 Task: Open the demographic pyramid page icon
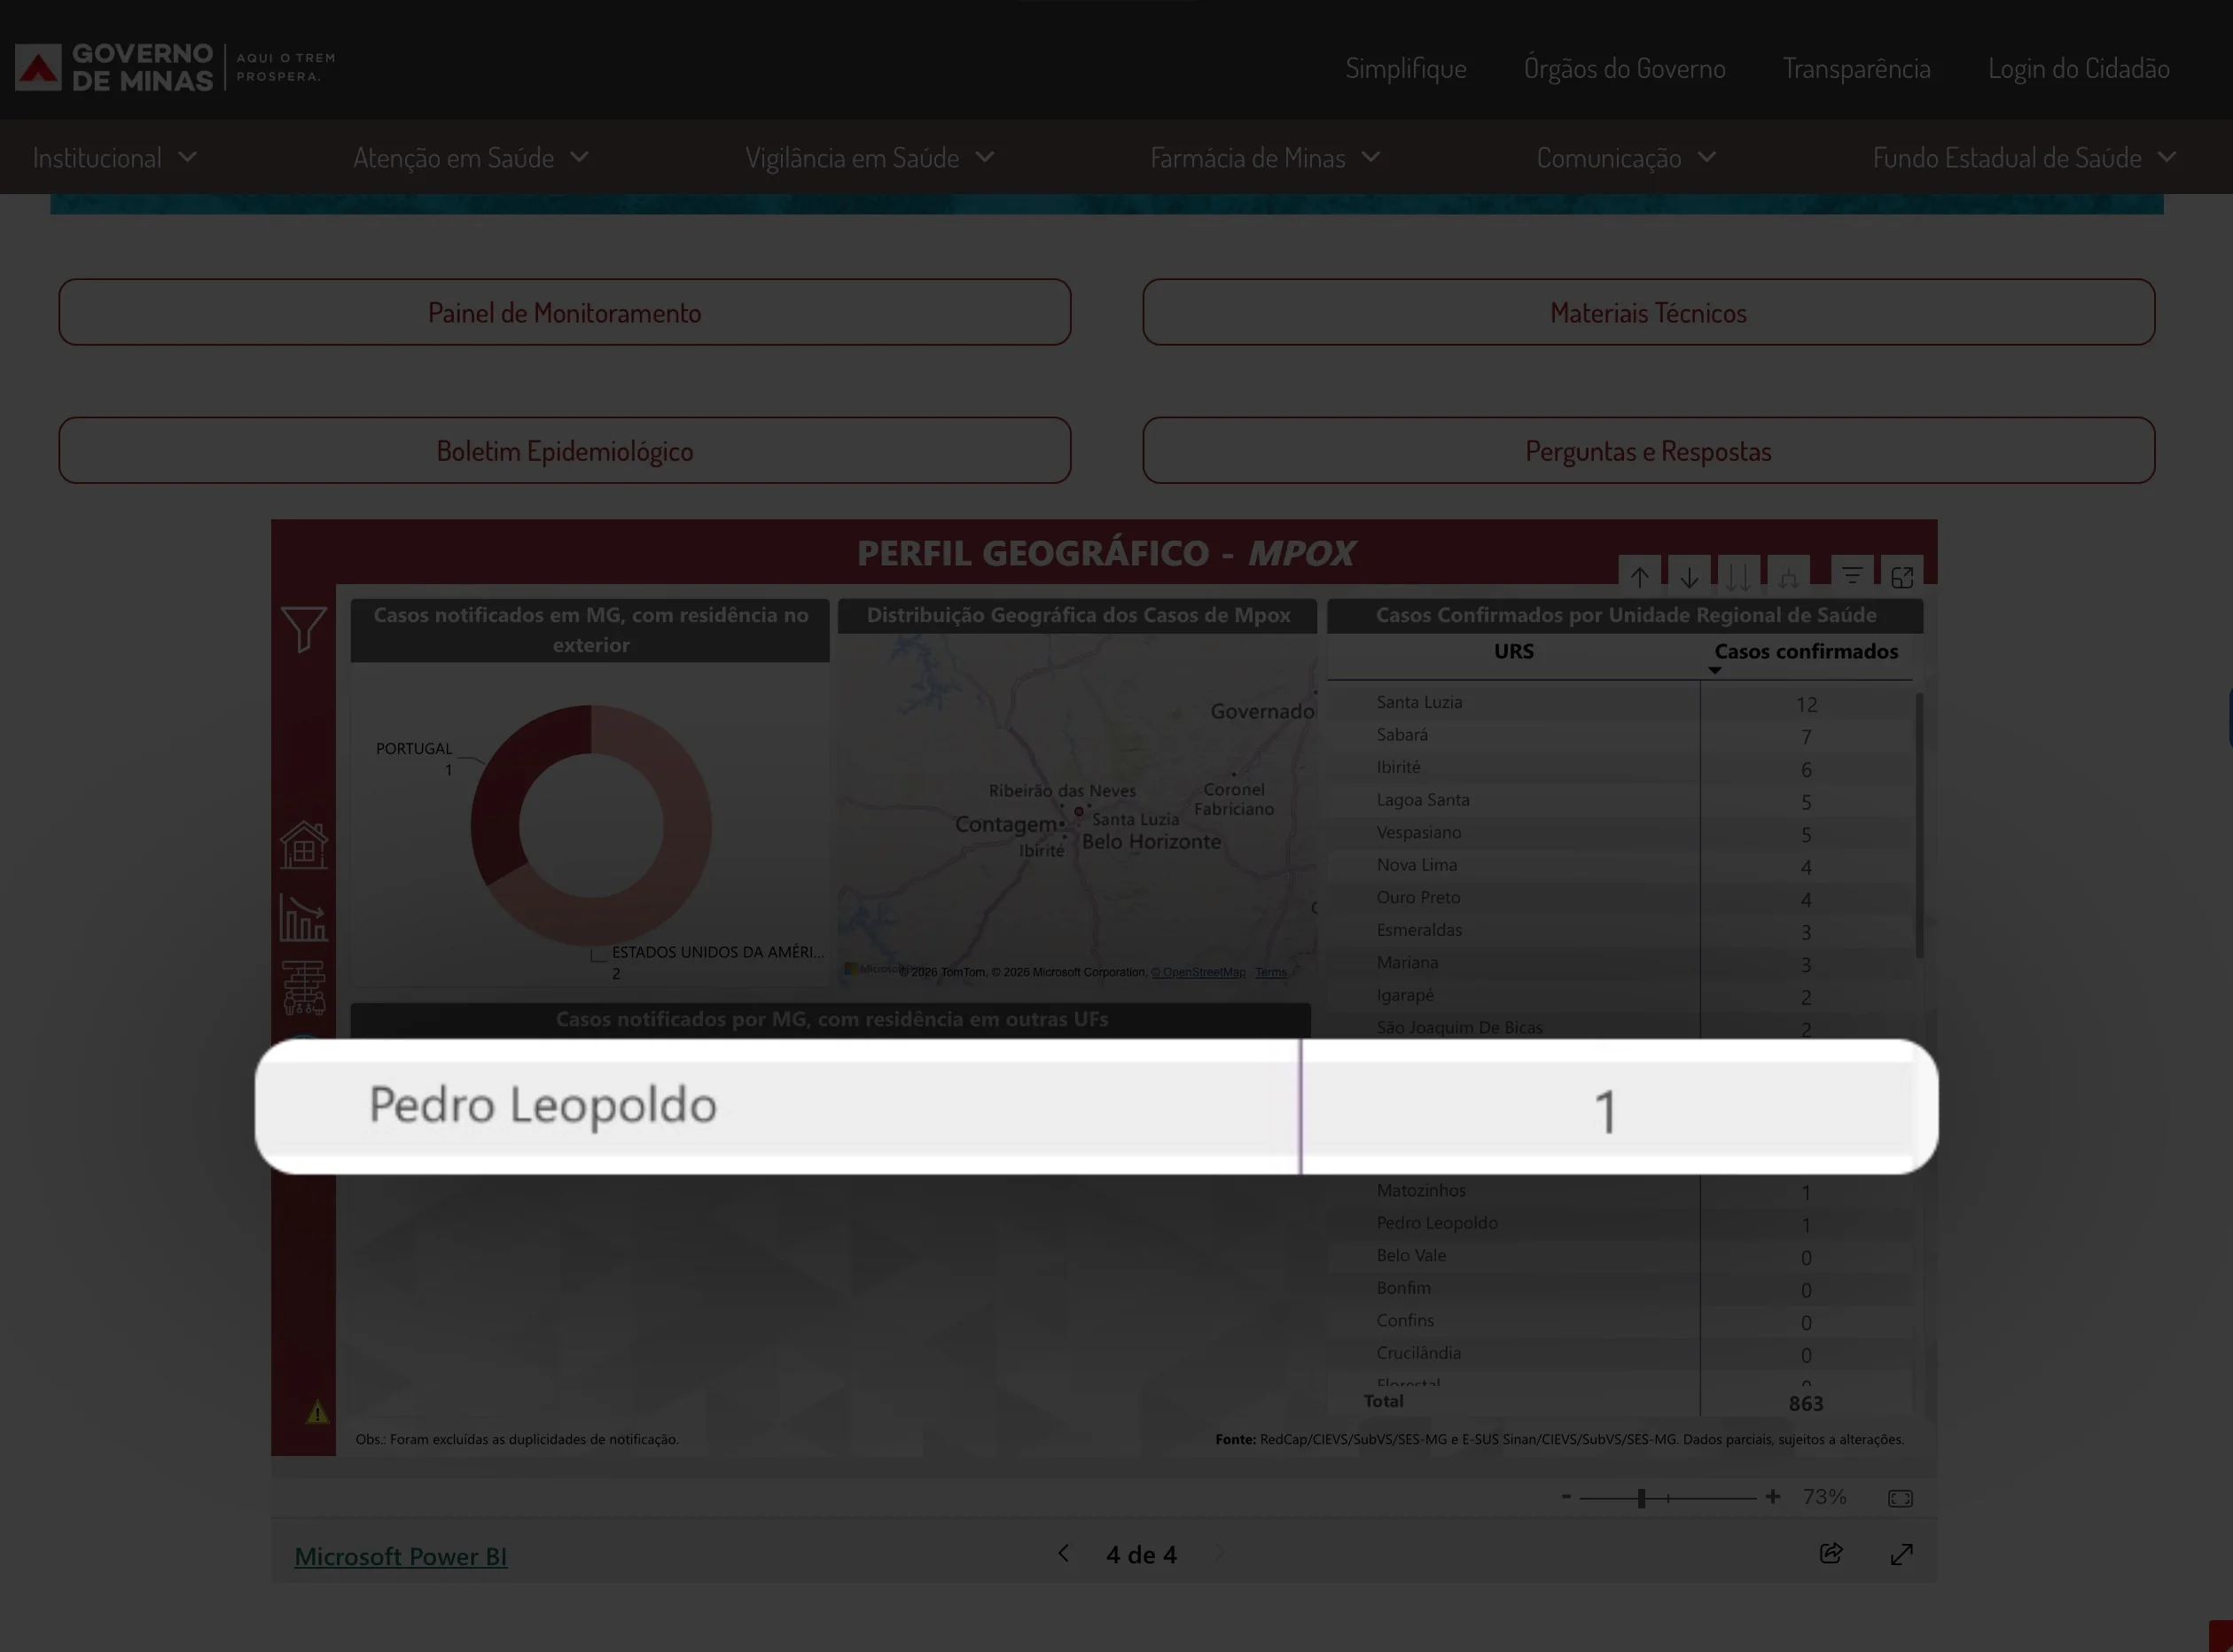[303, 987]
